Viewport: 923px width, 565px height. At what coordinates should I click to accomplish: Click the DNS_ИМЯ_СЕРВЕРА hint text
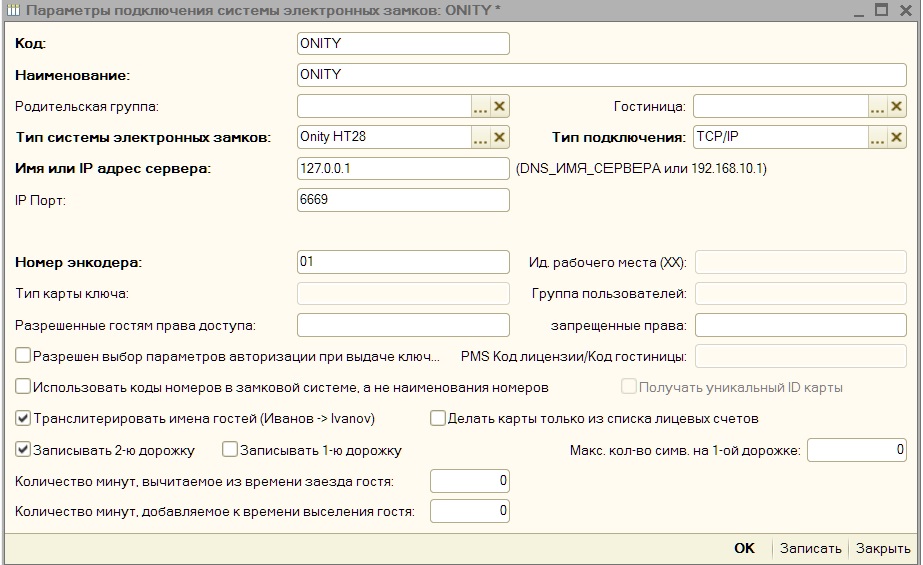click(x=641, y=168)
